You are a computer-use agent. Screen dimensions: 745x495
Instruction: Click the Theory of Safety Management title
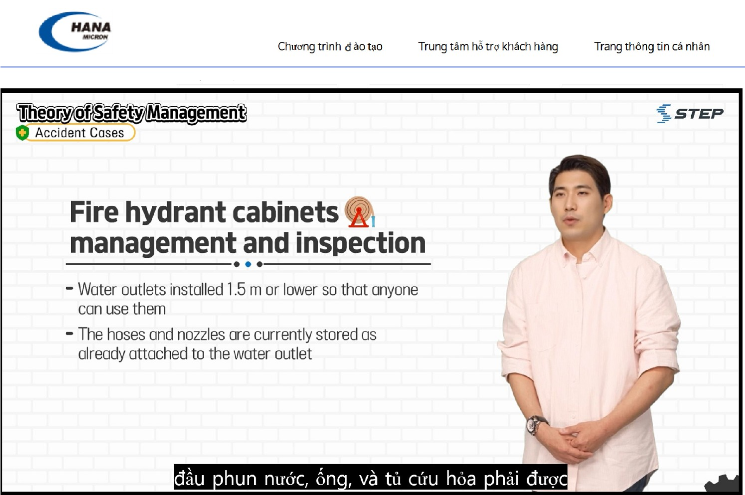tap(131, 113)
